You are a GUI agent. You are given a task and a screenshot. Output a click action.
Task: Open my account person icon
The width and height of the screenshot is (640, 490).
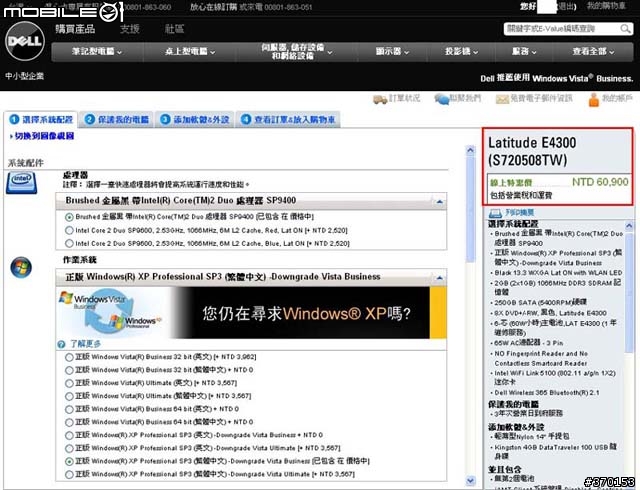(594, 99)
